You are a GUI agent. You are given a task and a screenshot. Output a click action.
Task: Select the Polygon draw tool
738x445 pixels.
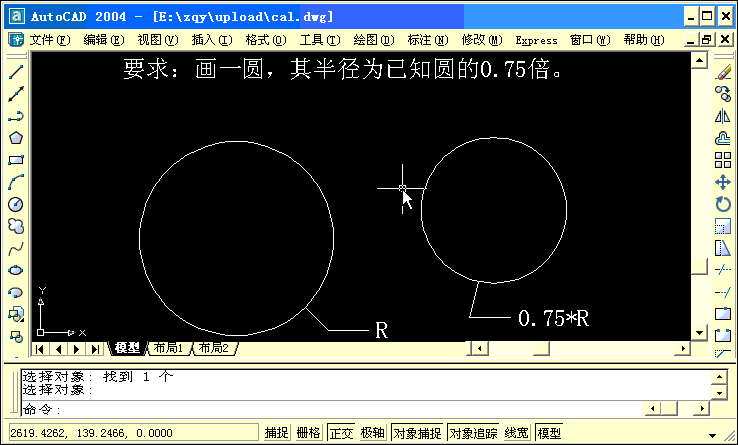(x=15, y=138)
